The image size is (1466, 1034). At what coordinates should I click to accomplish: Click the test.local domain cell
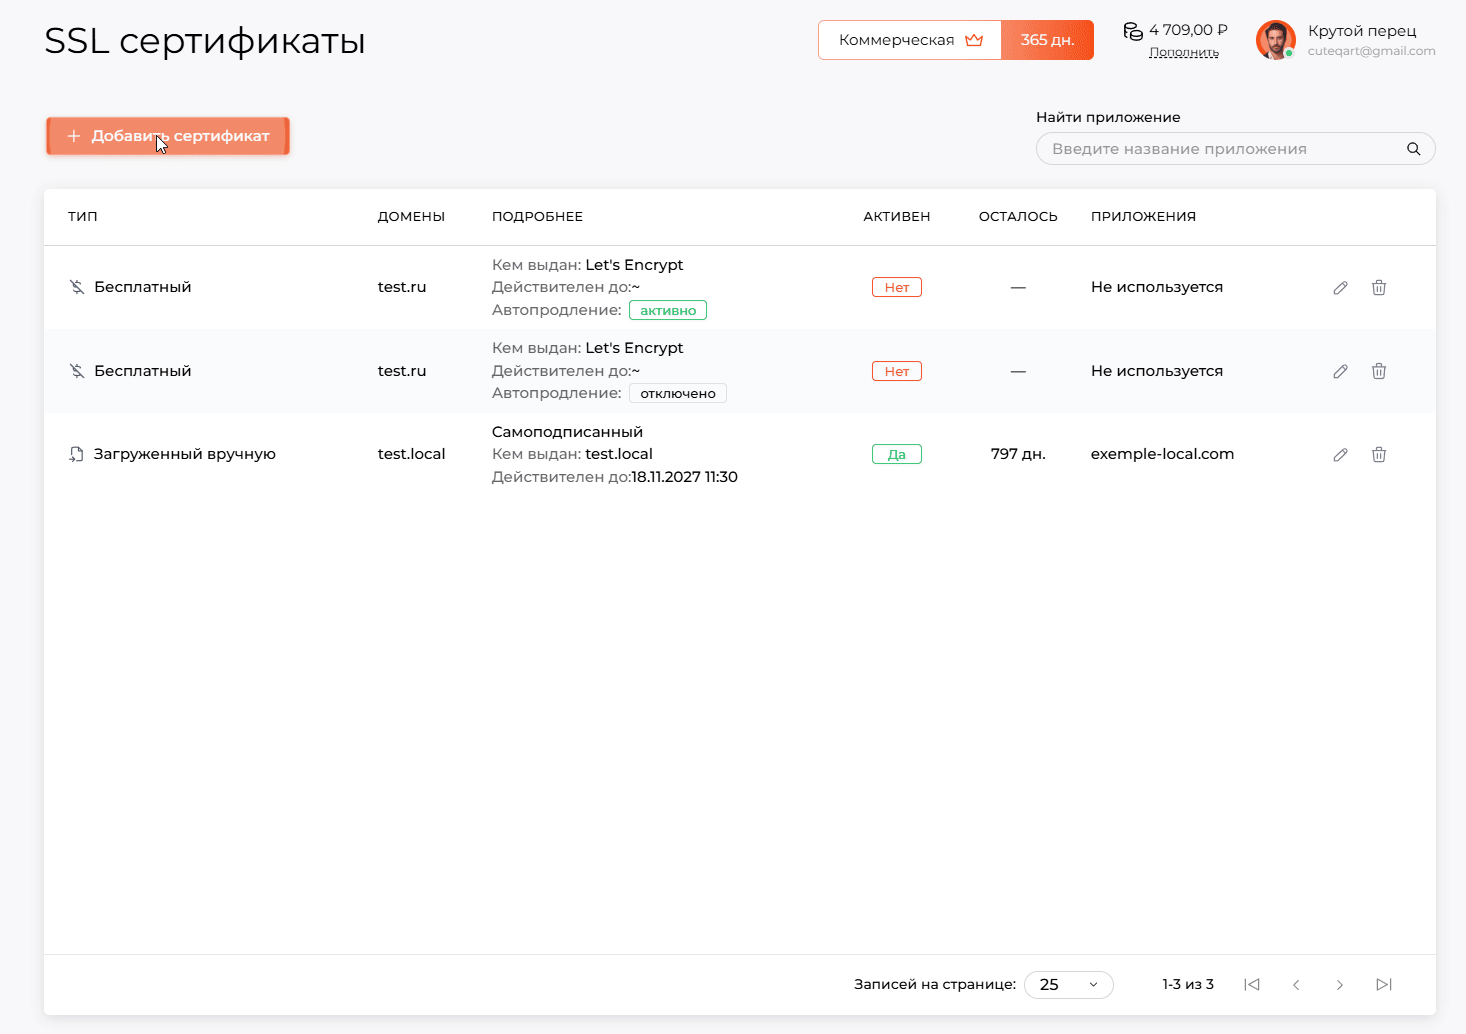[x=411, y=454]
